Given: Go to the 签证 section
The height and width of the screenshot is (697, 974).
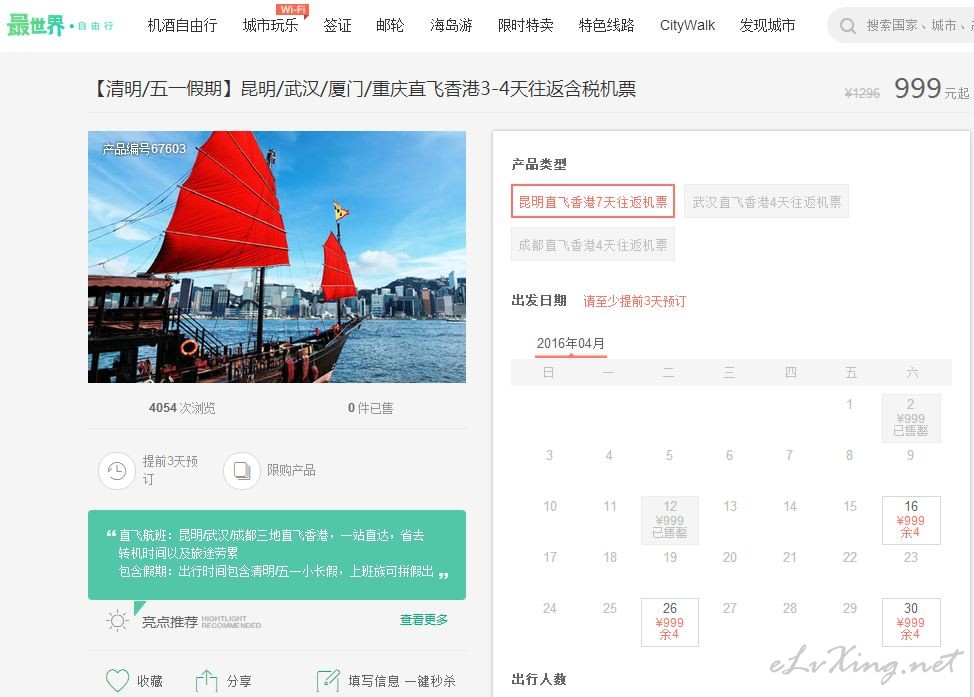Looking at the screenshot, I should coord(337,25).
